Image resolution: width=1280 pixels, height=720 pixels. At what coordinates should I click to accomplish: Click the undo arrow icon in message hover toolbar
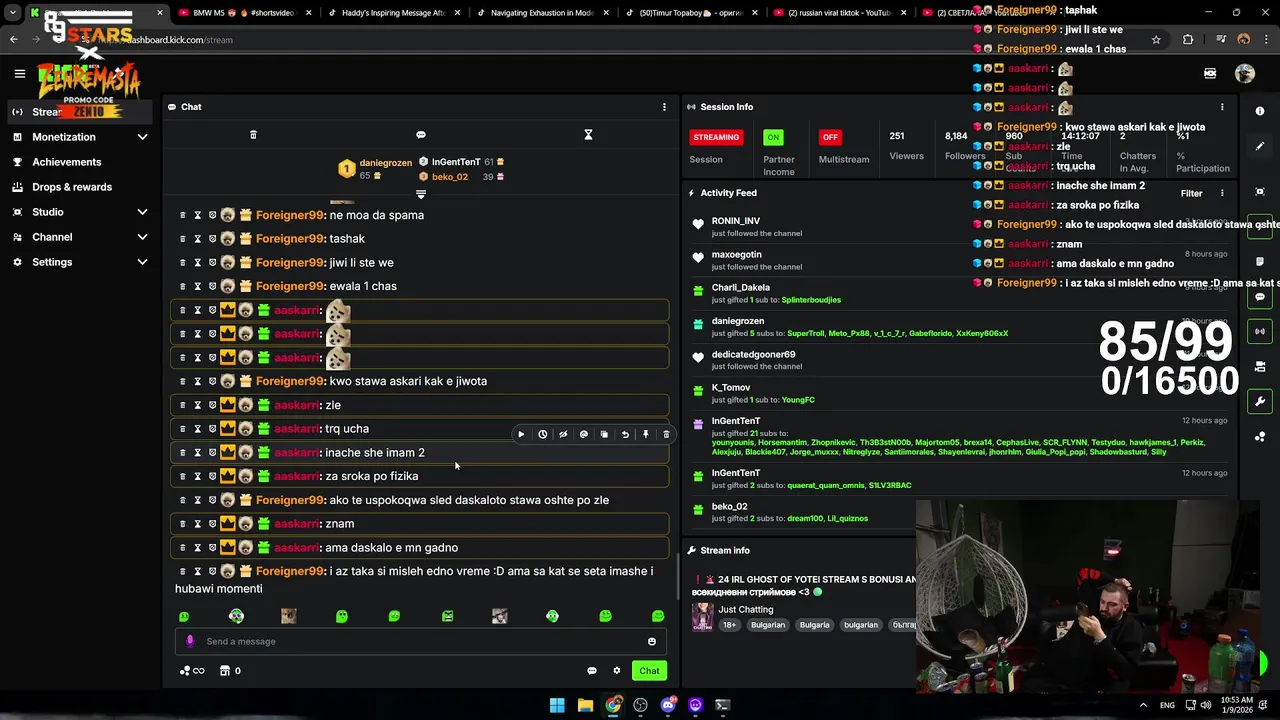625,435
